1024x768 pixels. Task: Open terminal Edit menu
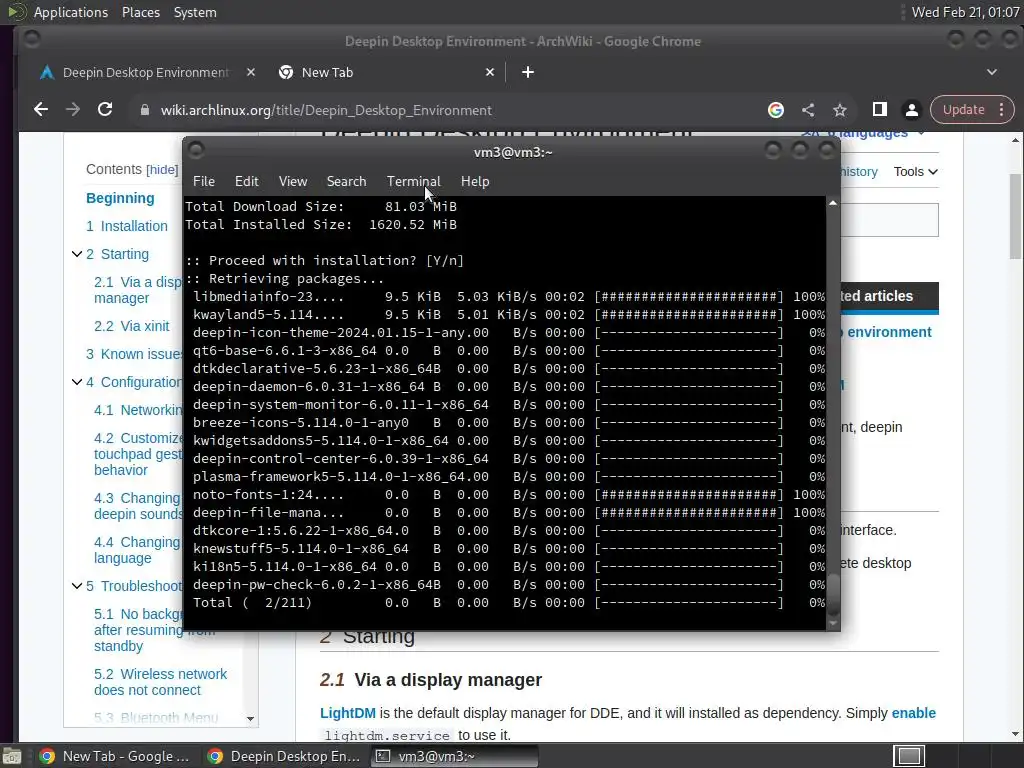click(246, 181)
